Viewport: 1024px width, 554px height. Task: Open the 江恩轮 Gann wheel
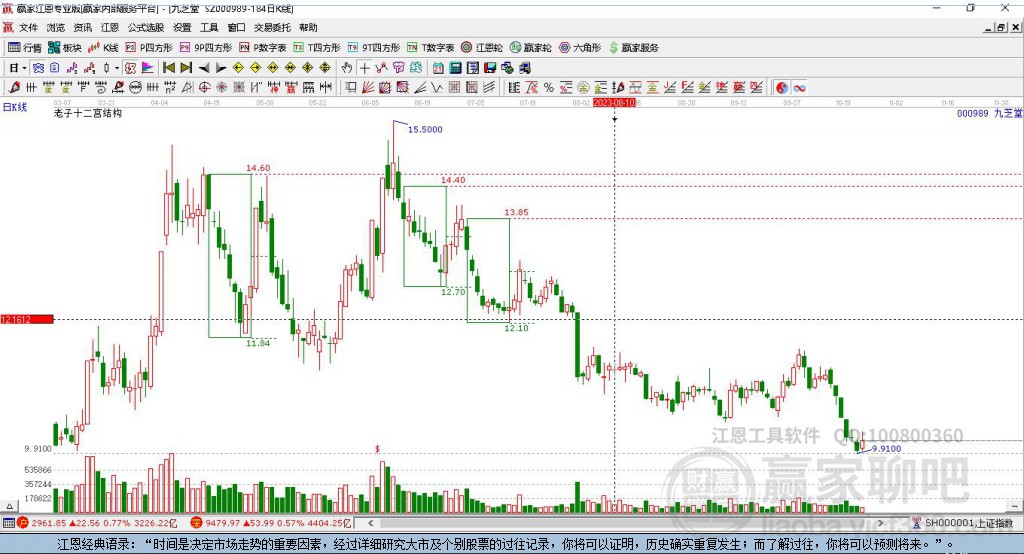click(482, 48)
